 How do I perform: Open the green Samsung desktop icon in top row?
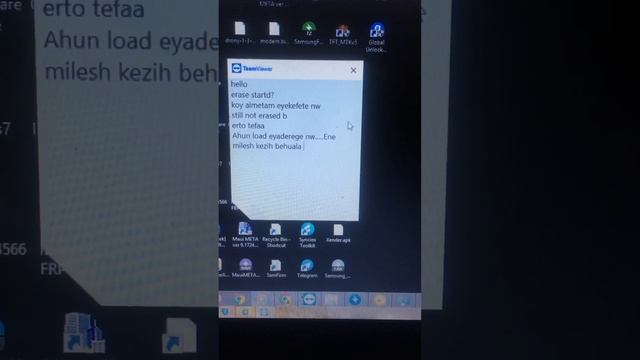tap(309, 33)
